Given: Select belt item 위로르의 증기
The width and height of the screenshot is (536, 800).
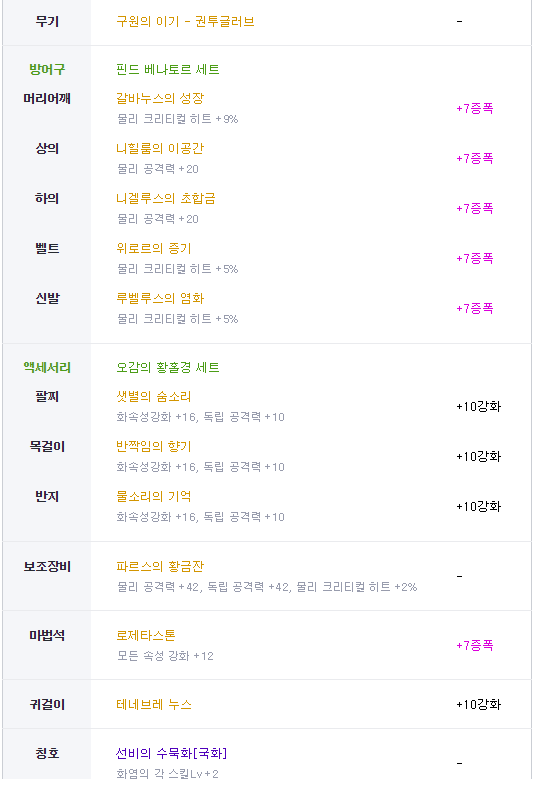Looking at the screenshot, I should coord(154,248).
